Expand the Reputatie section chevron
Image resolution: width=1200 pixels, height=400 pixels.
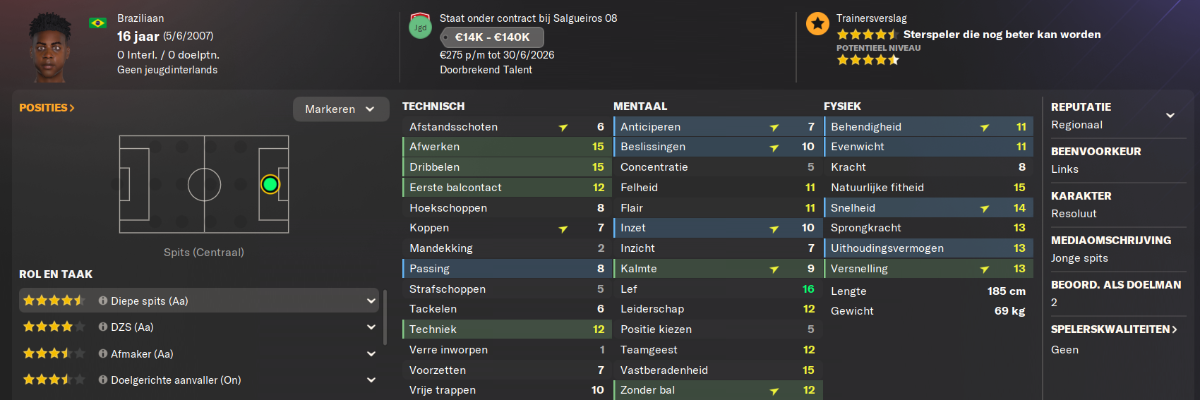point(1170,115)
